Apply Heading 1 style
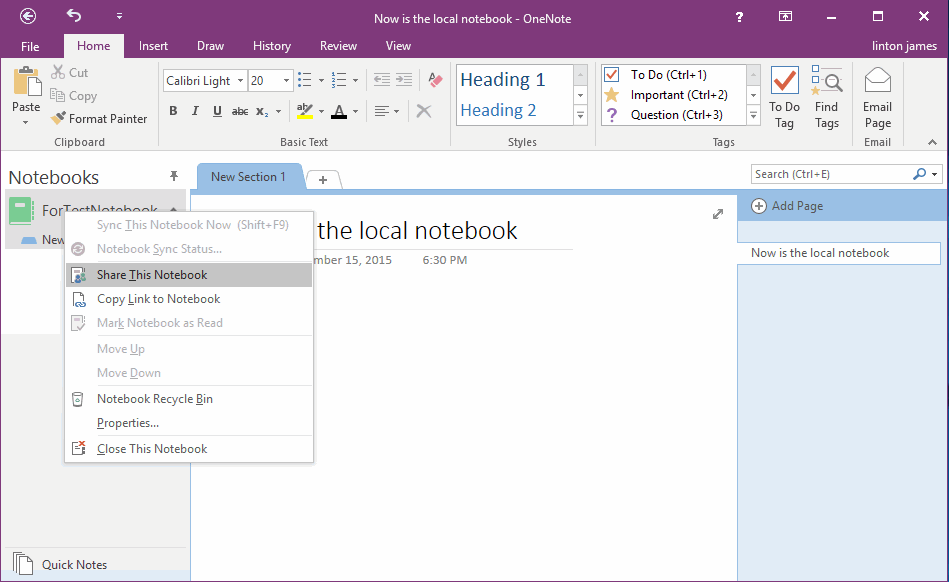 pyautogui.click(x=502, y=79)
